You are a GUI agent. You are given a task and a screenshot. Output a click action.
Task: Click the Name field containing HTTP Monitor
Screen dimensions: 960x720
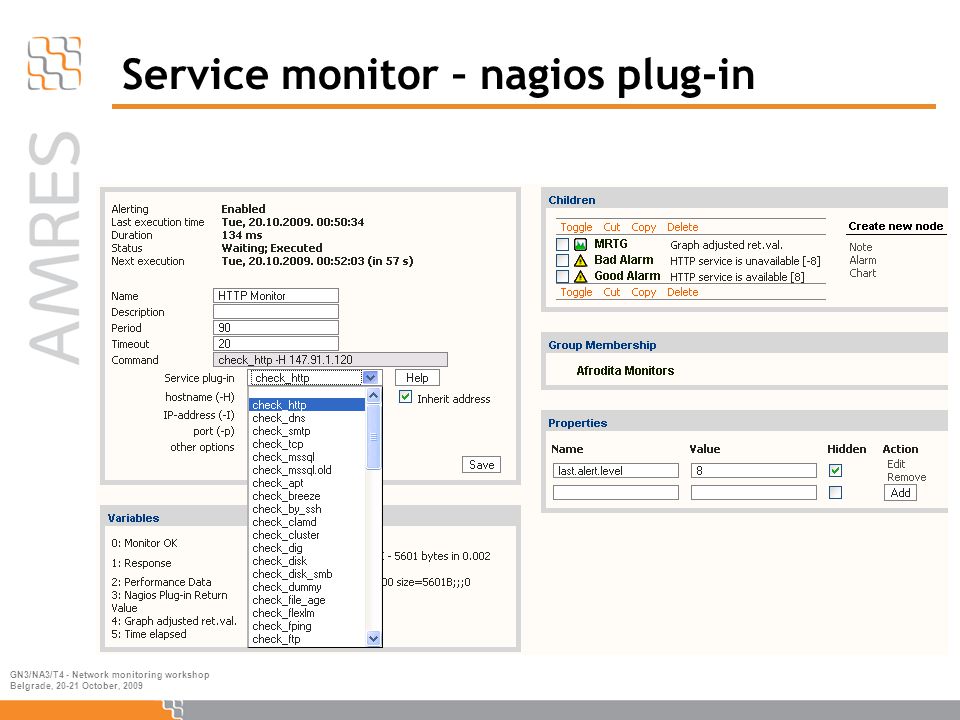click(276, 296)
